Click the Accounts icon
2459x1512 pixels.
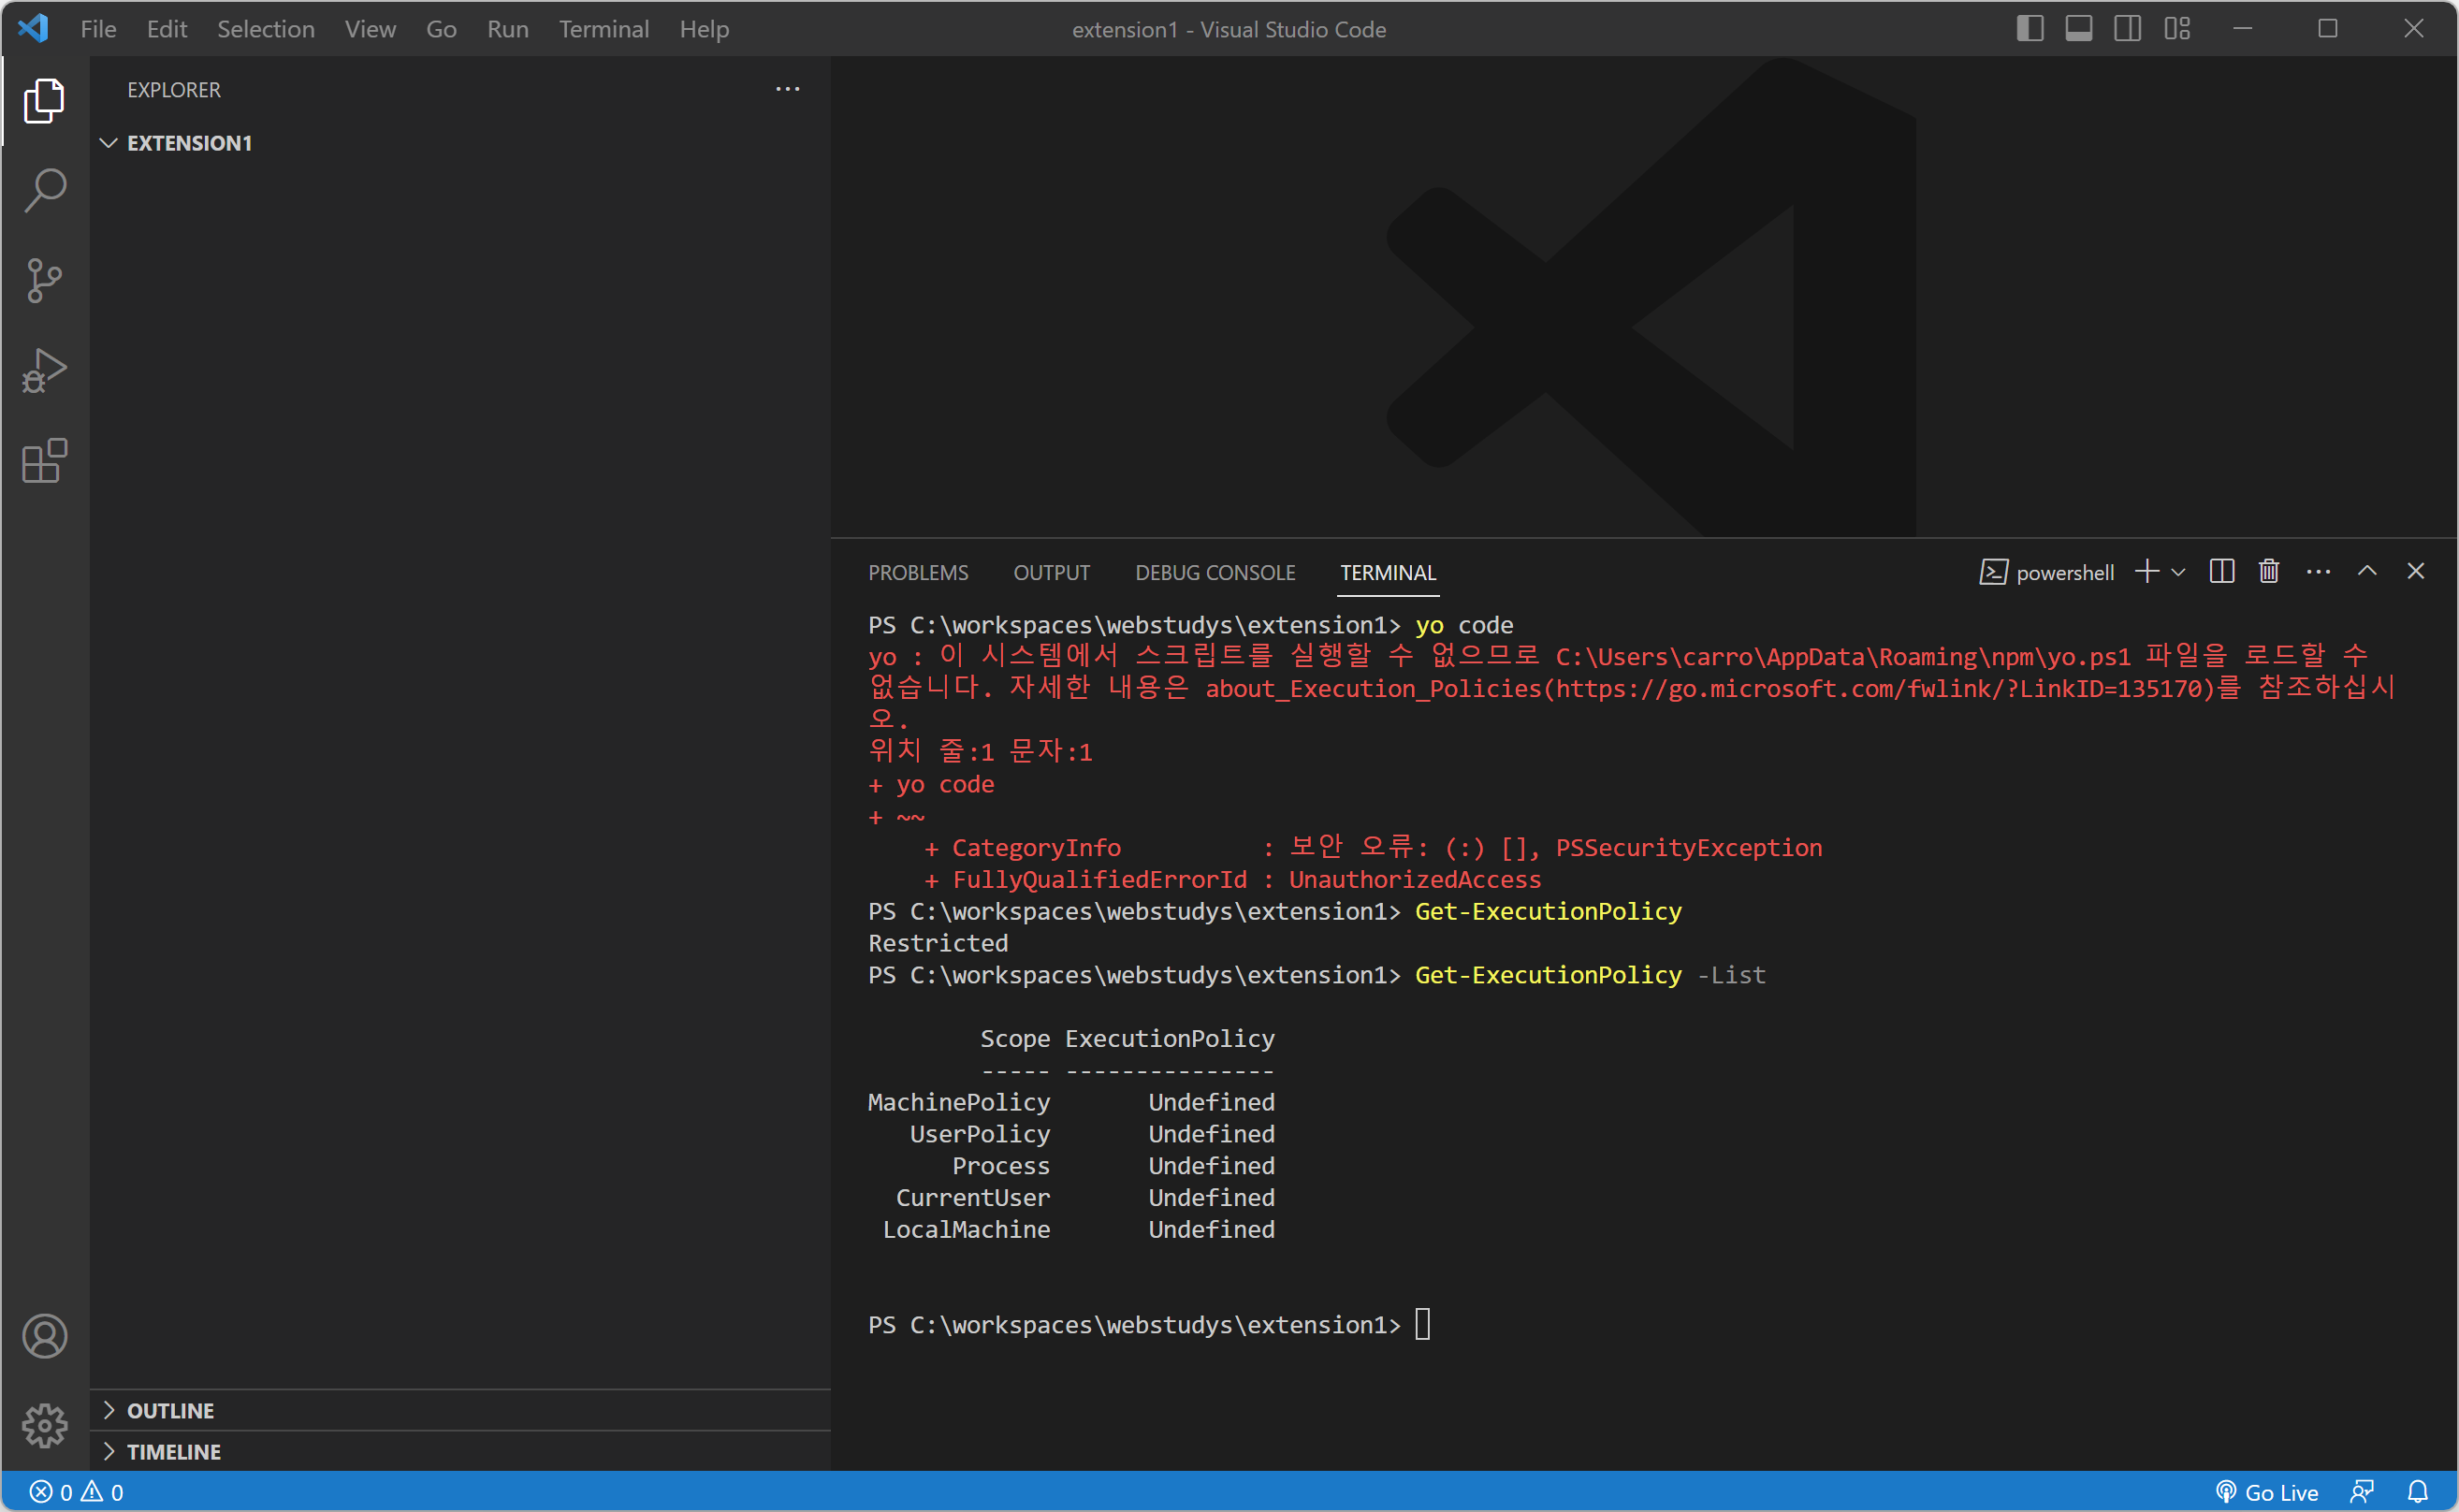point(44,1336)
